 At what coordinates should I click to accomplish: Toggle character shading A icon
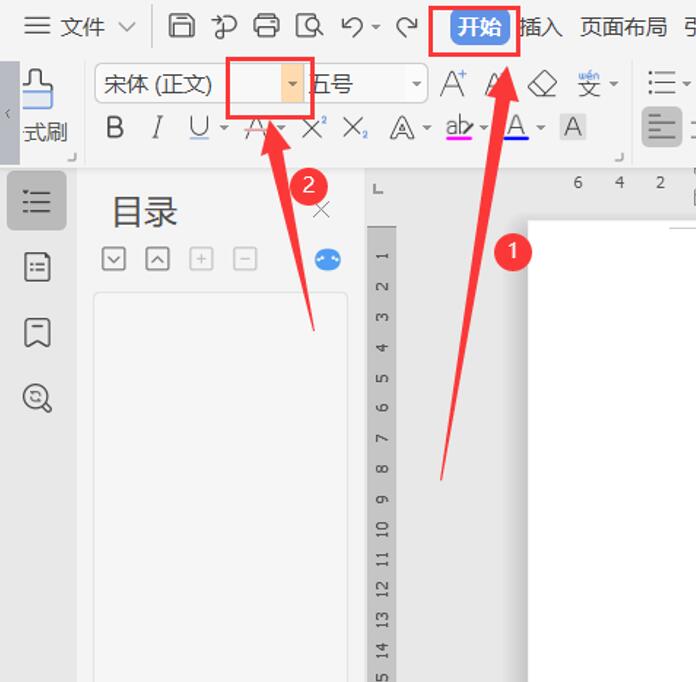573,127
